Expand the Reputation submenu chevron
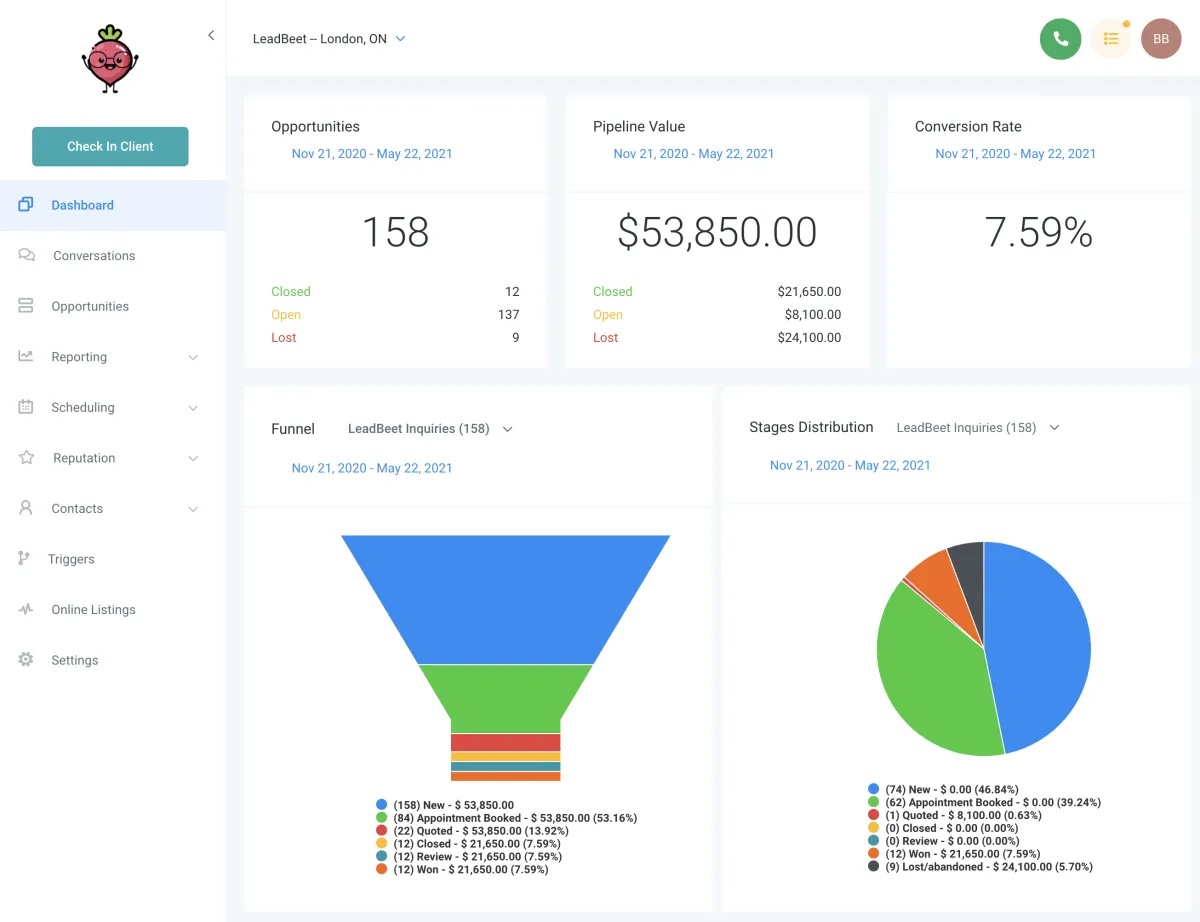The image size is (1200, 922). 193,458
